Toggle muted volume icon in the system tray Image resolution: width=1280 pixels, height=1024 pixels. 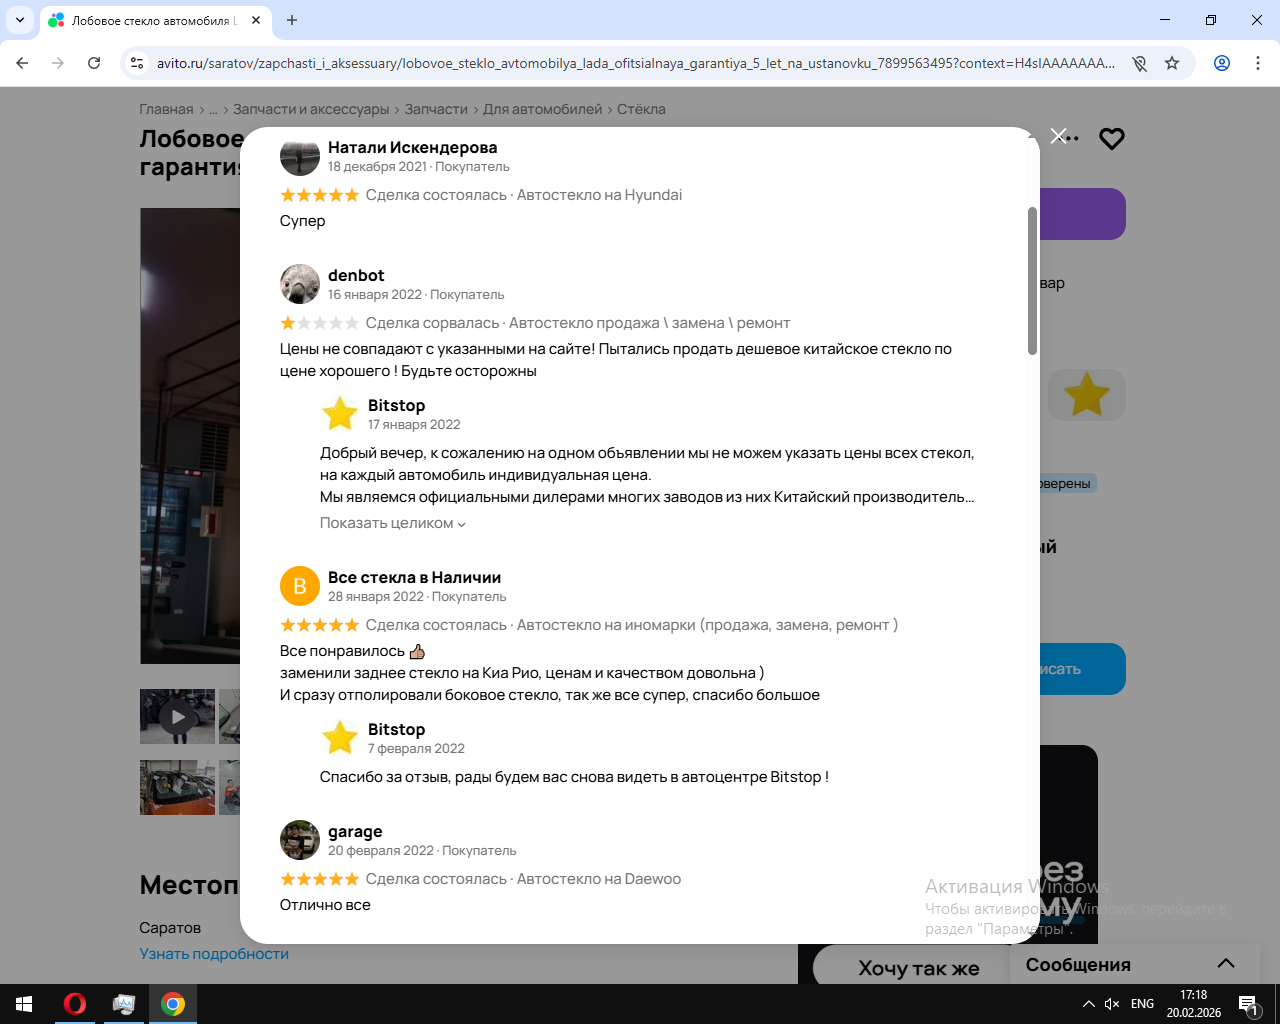click(1112, 1004)
